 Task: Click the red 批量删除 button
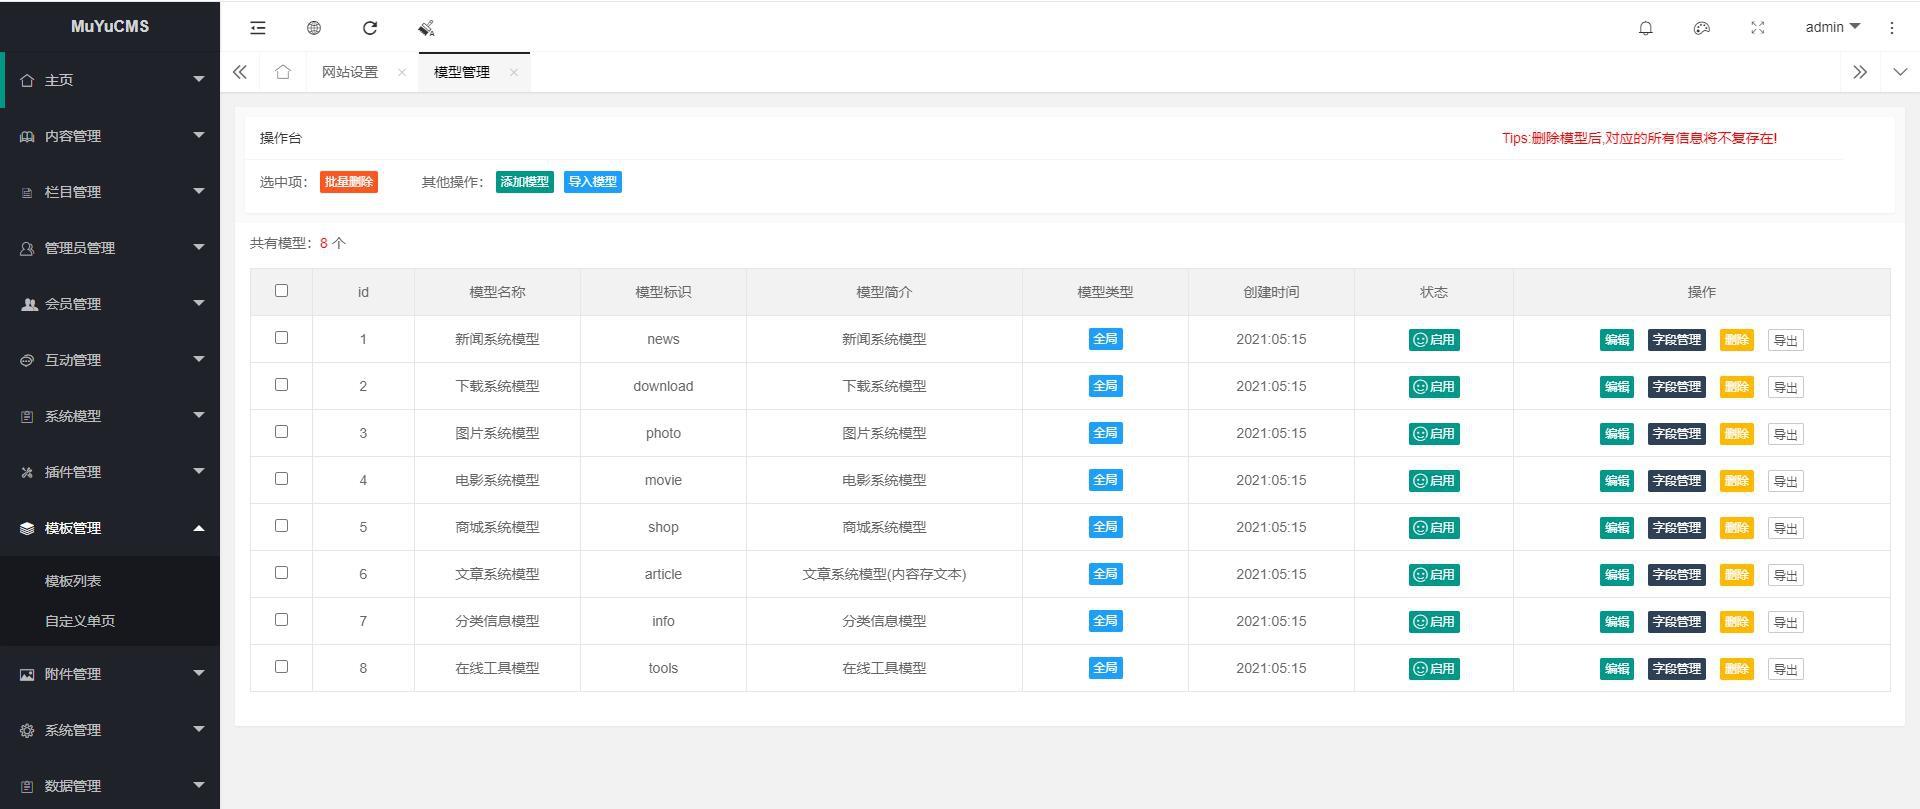pos(348,182)
